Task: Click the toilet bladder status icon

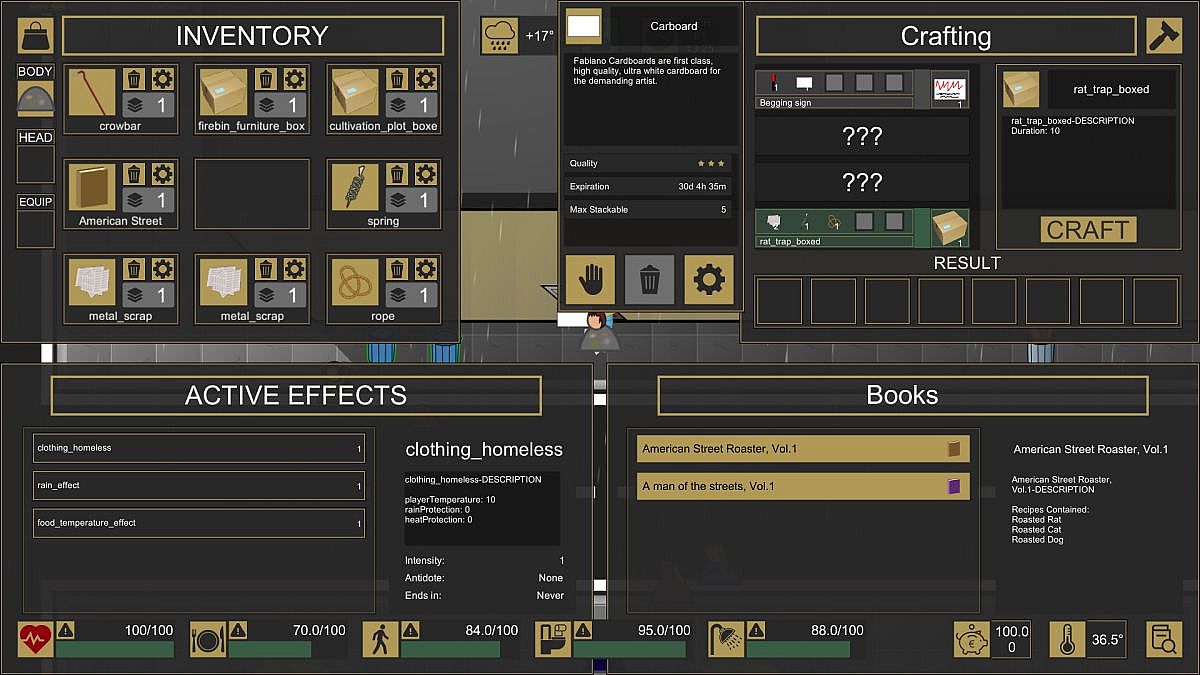Action: point(552,639)
